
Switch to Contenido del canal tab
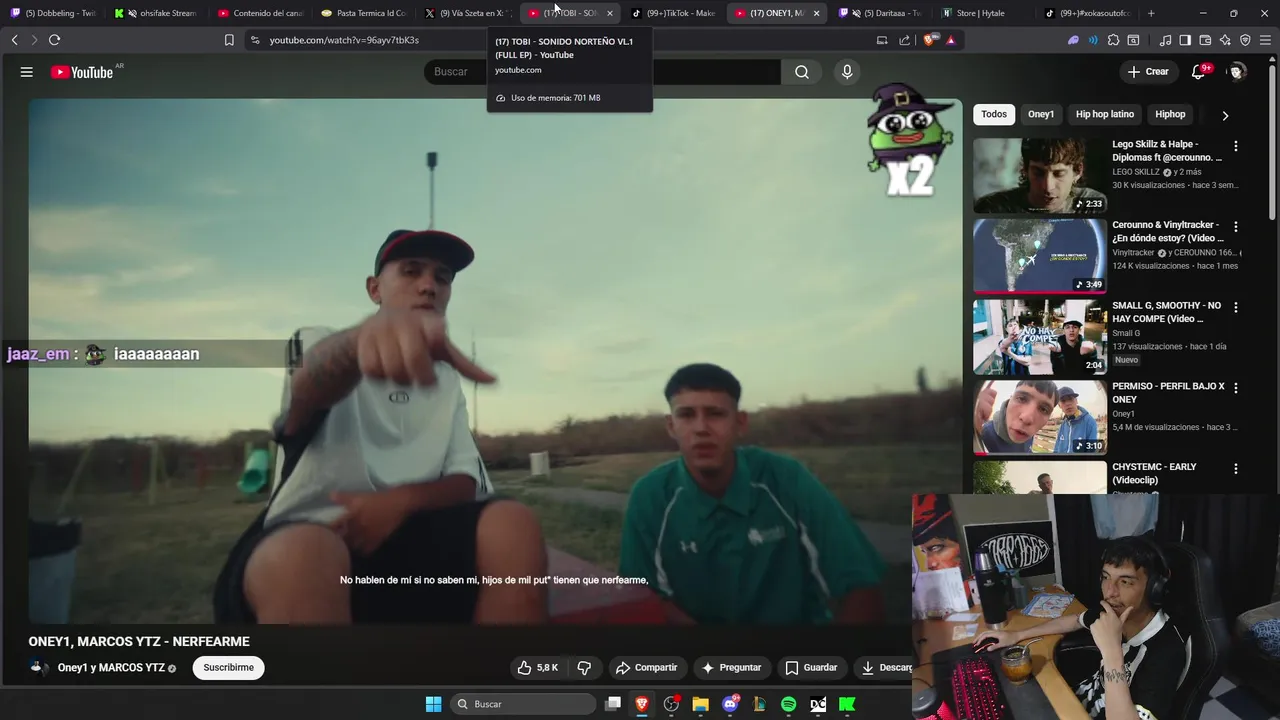pyautogui.click(x=260, y=13)
